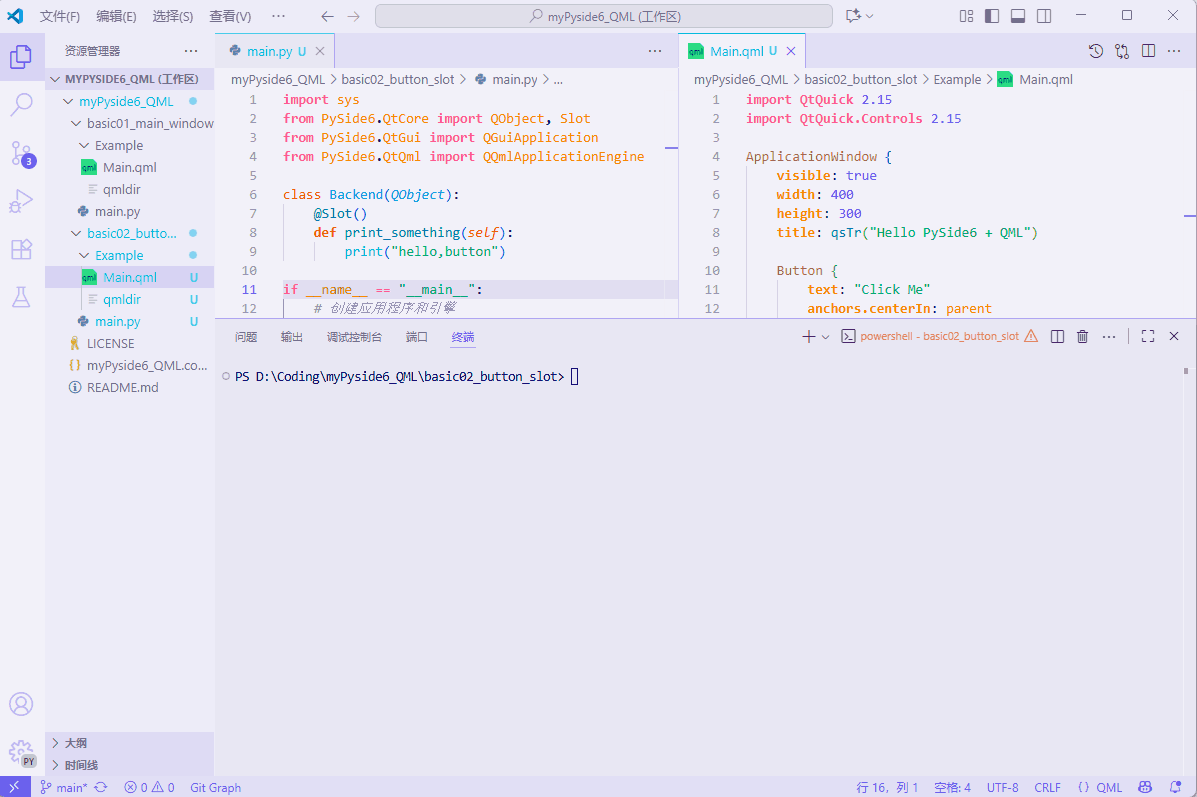Open the README.md file
This screenshot has width=1197, height=797.
(x=130, y=387)
